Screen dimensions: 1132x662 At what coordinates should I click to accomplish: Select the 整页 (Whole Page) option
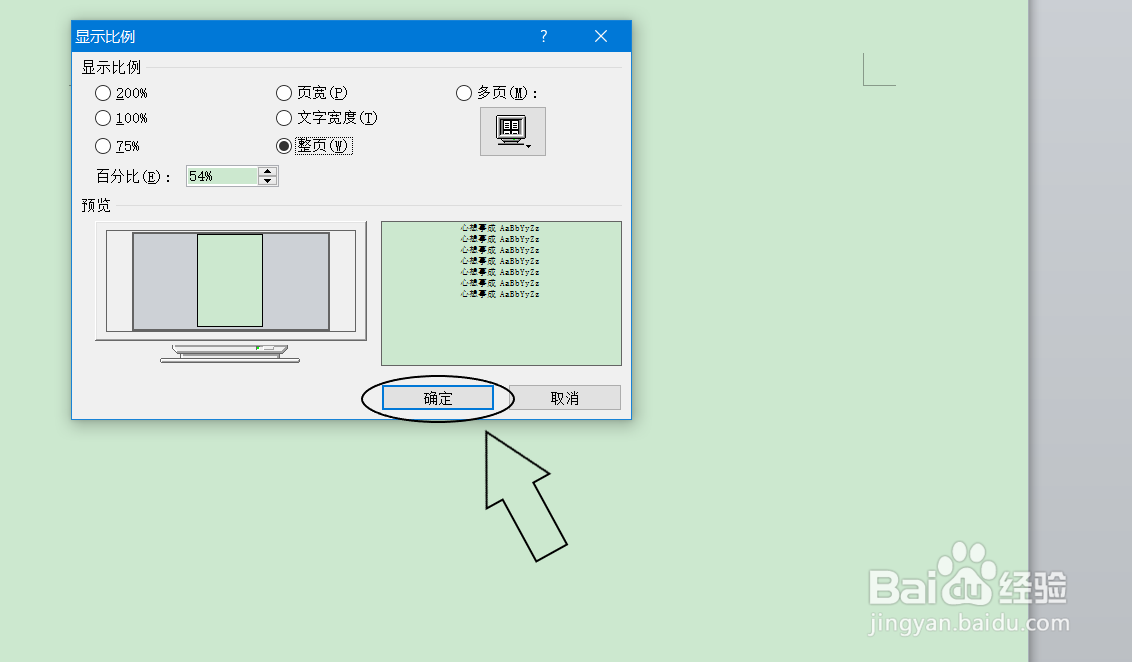284,145
